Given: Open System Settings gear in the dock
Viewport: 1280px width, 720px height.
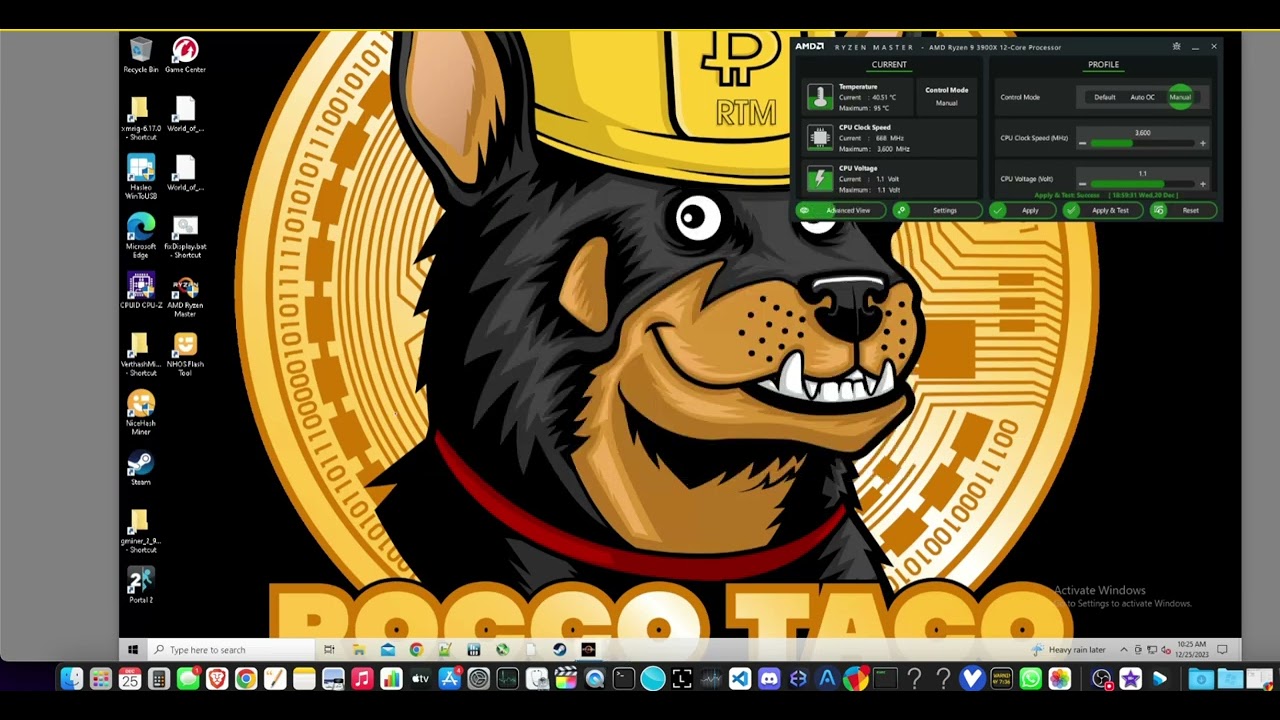Looking at the screenshot, I should pyautogui.click(x=478, y=679).
